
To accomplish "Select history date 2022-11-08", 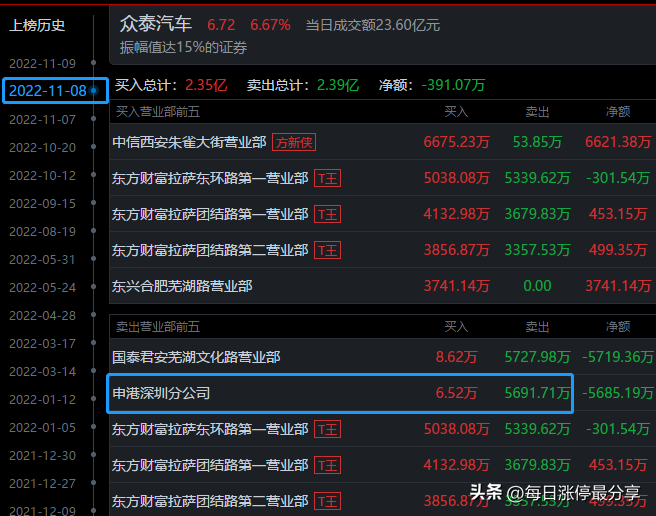I will coord(48,91).
